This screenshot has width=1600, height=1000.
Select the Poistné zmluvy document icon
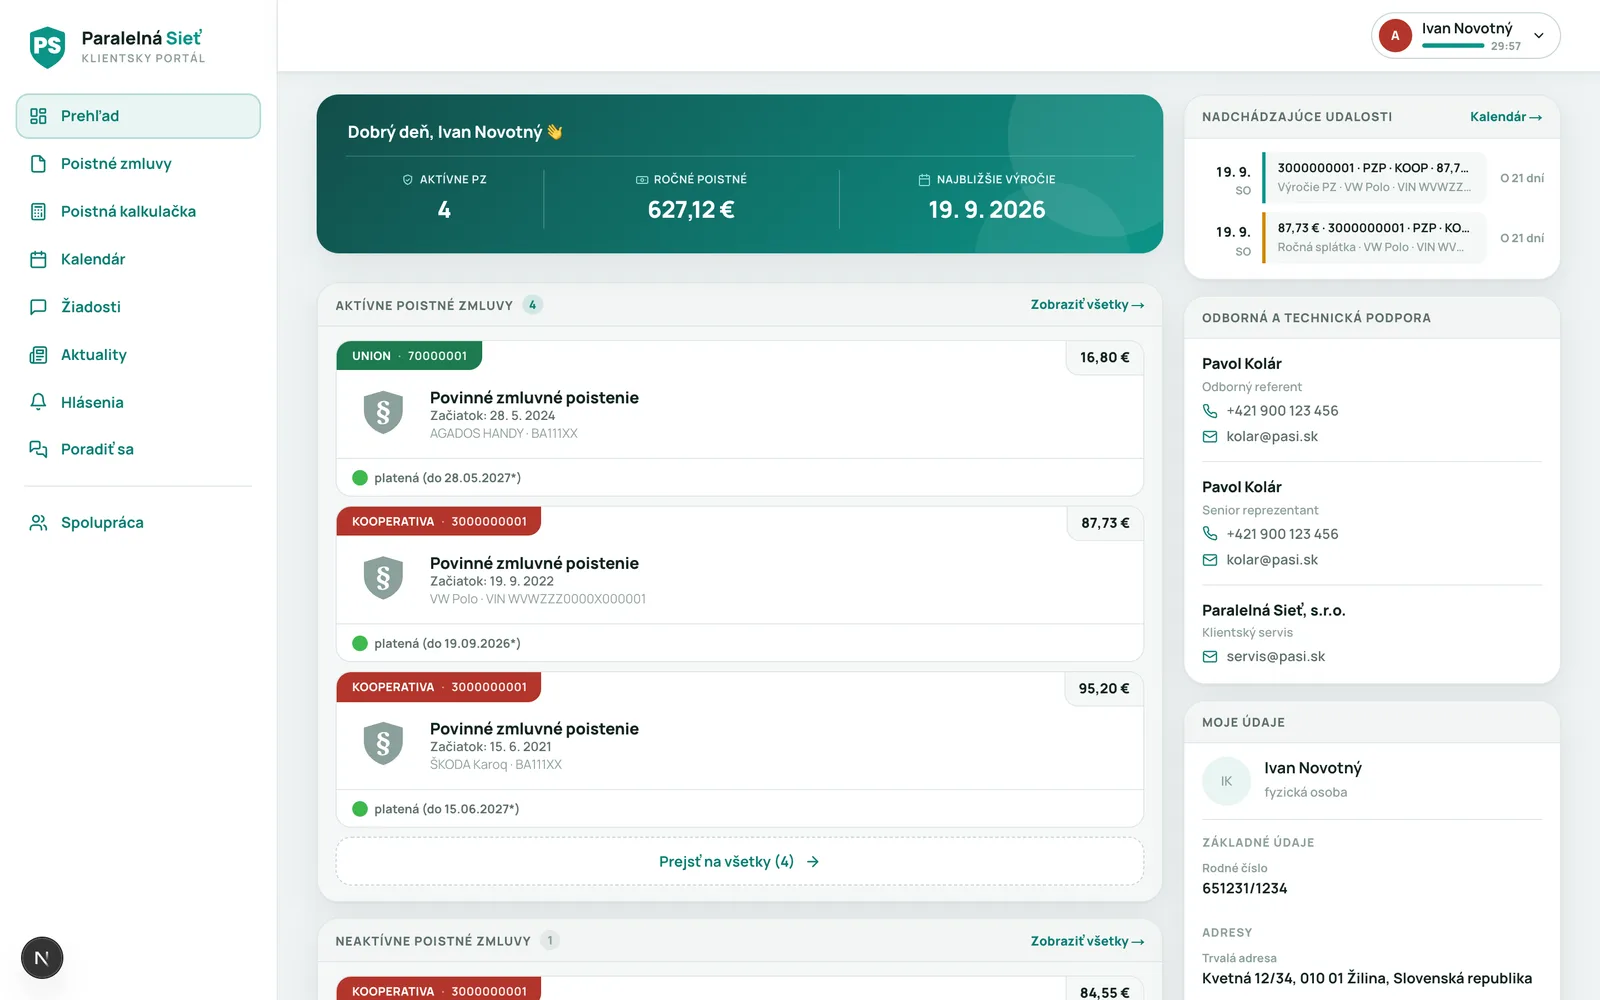(x=38, y=164)
